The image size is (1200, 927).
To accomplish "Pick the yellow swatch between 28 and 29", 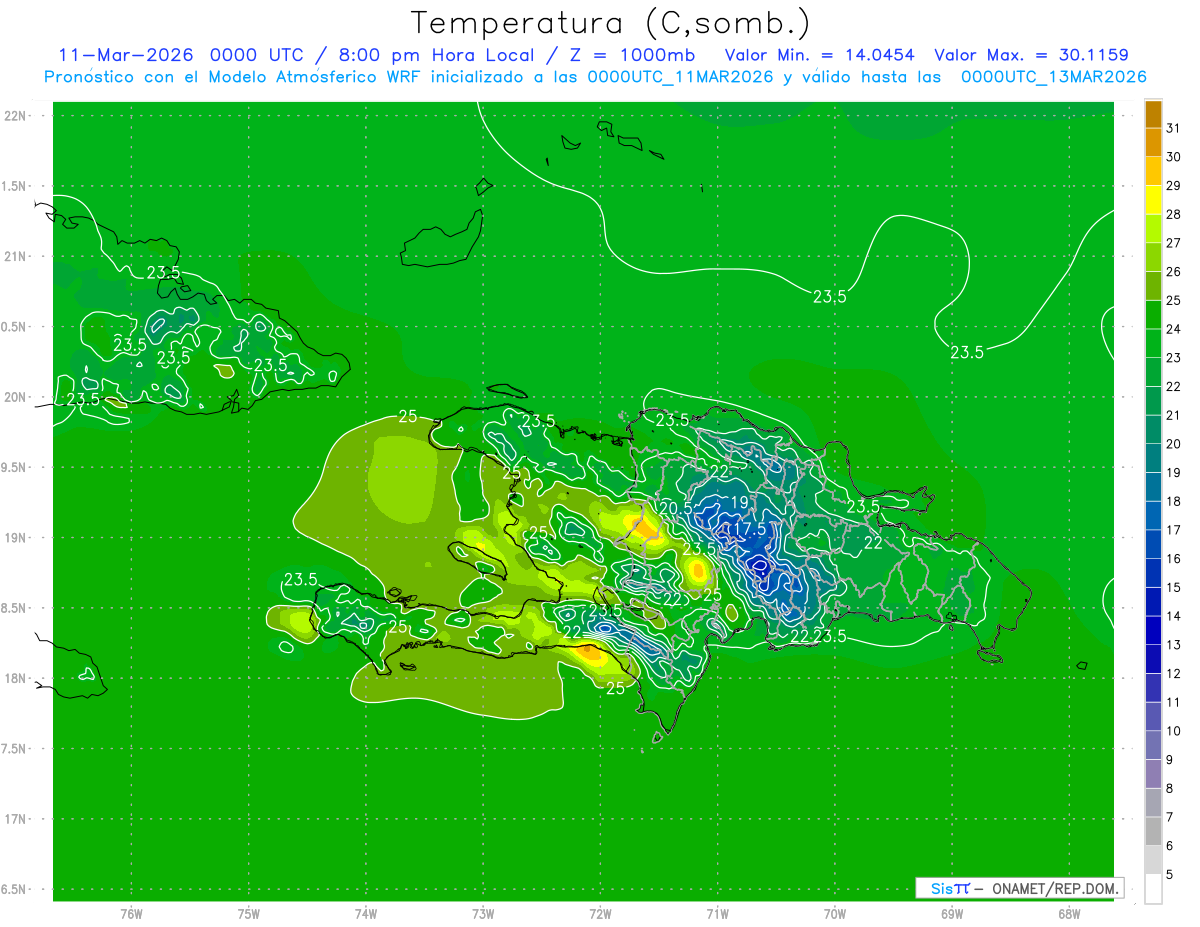I will pos(1153,200).
